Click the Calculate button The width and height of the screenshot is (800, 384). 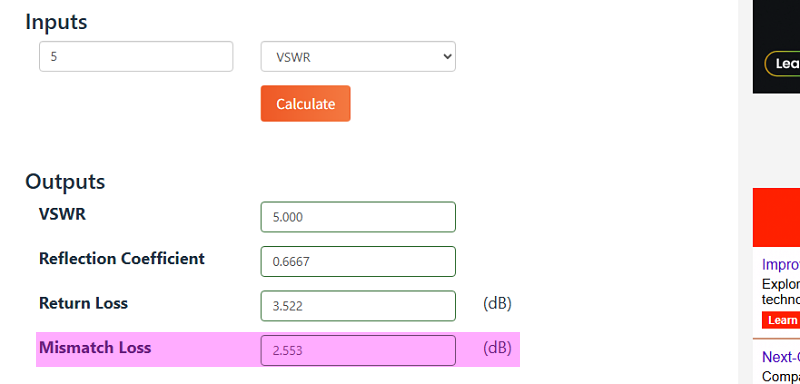pos(305,104)
